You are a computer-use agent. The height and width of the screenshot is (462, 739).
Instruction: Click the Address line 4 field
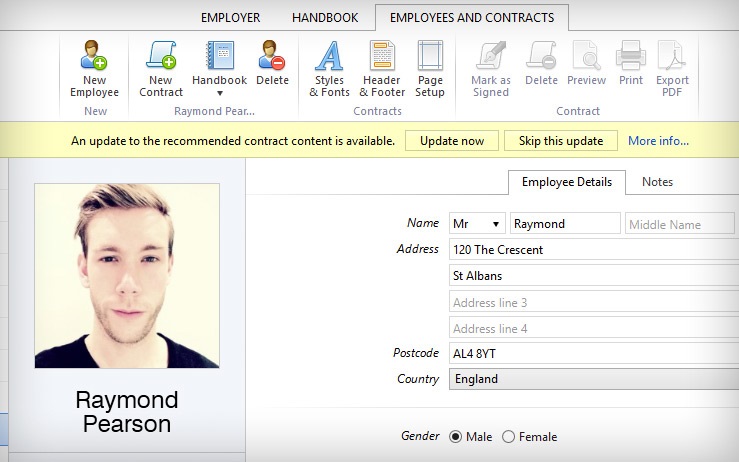(x=594, y=328)
